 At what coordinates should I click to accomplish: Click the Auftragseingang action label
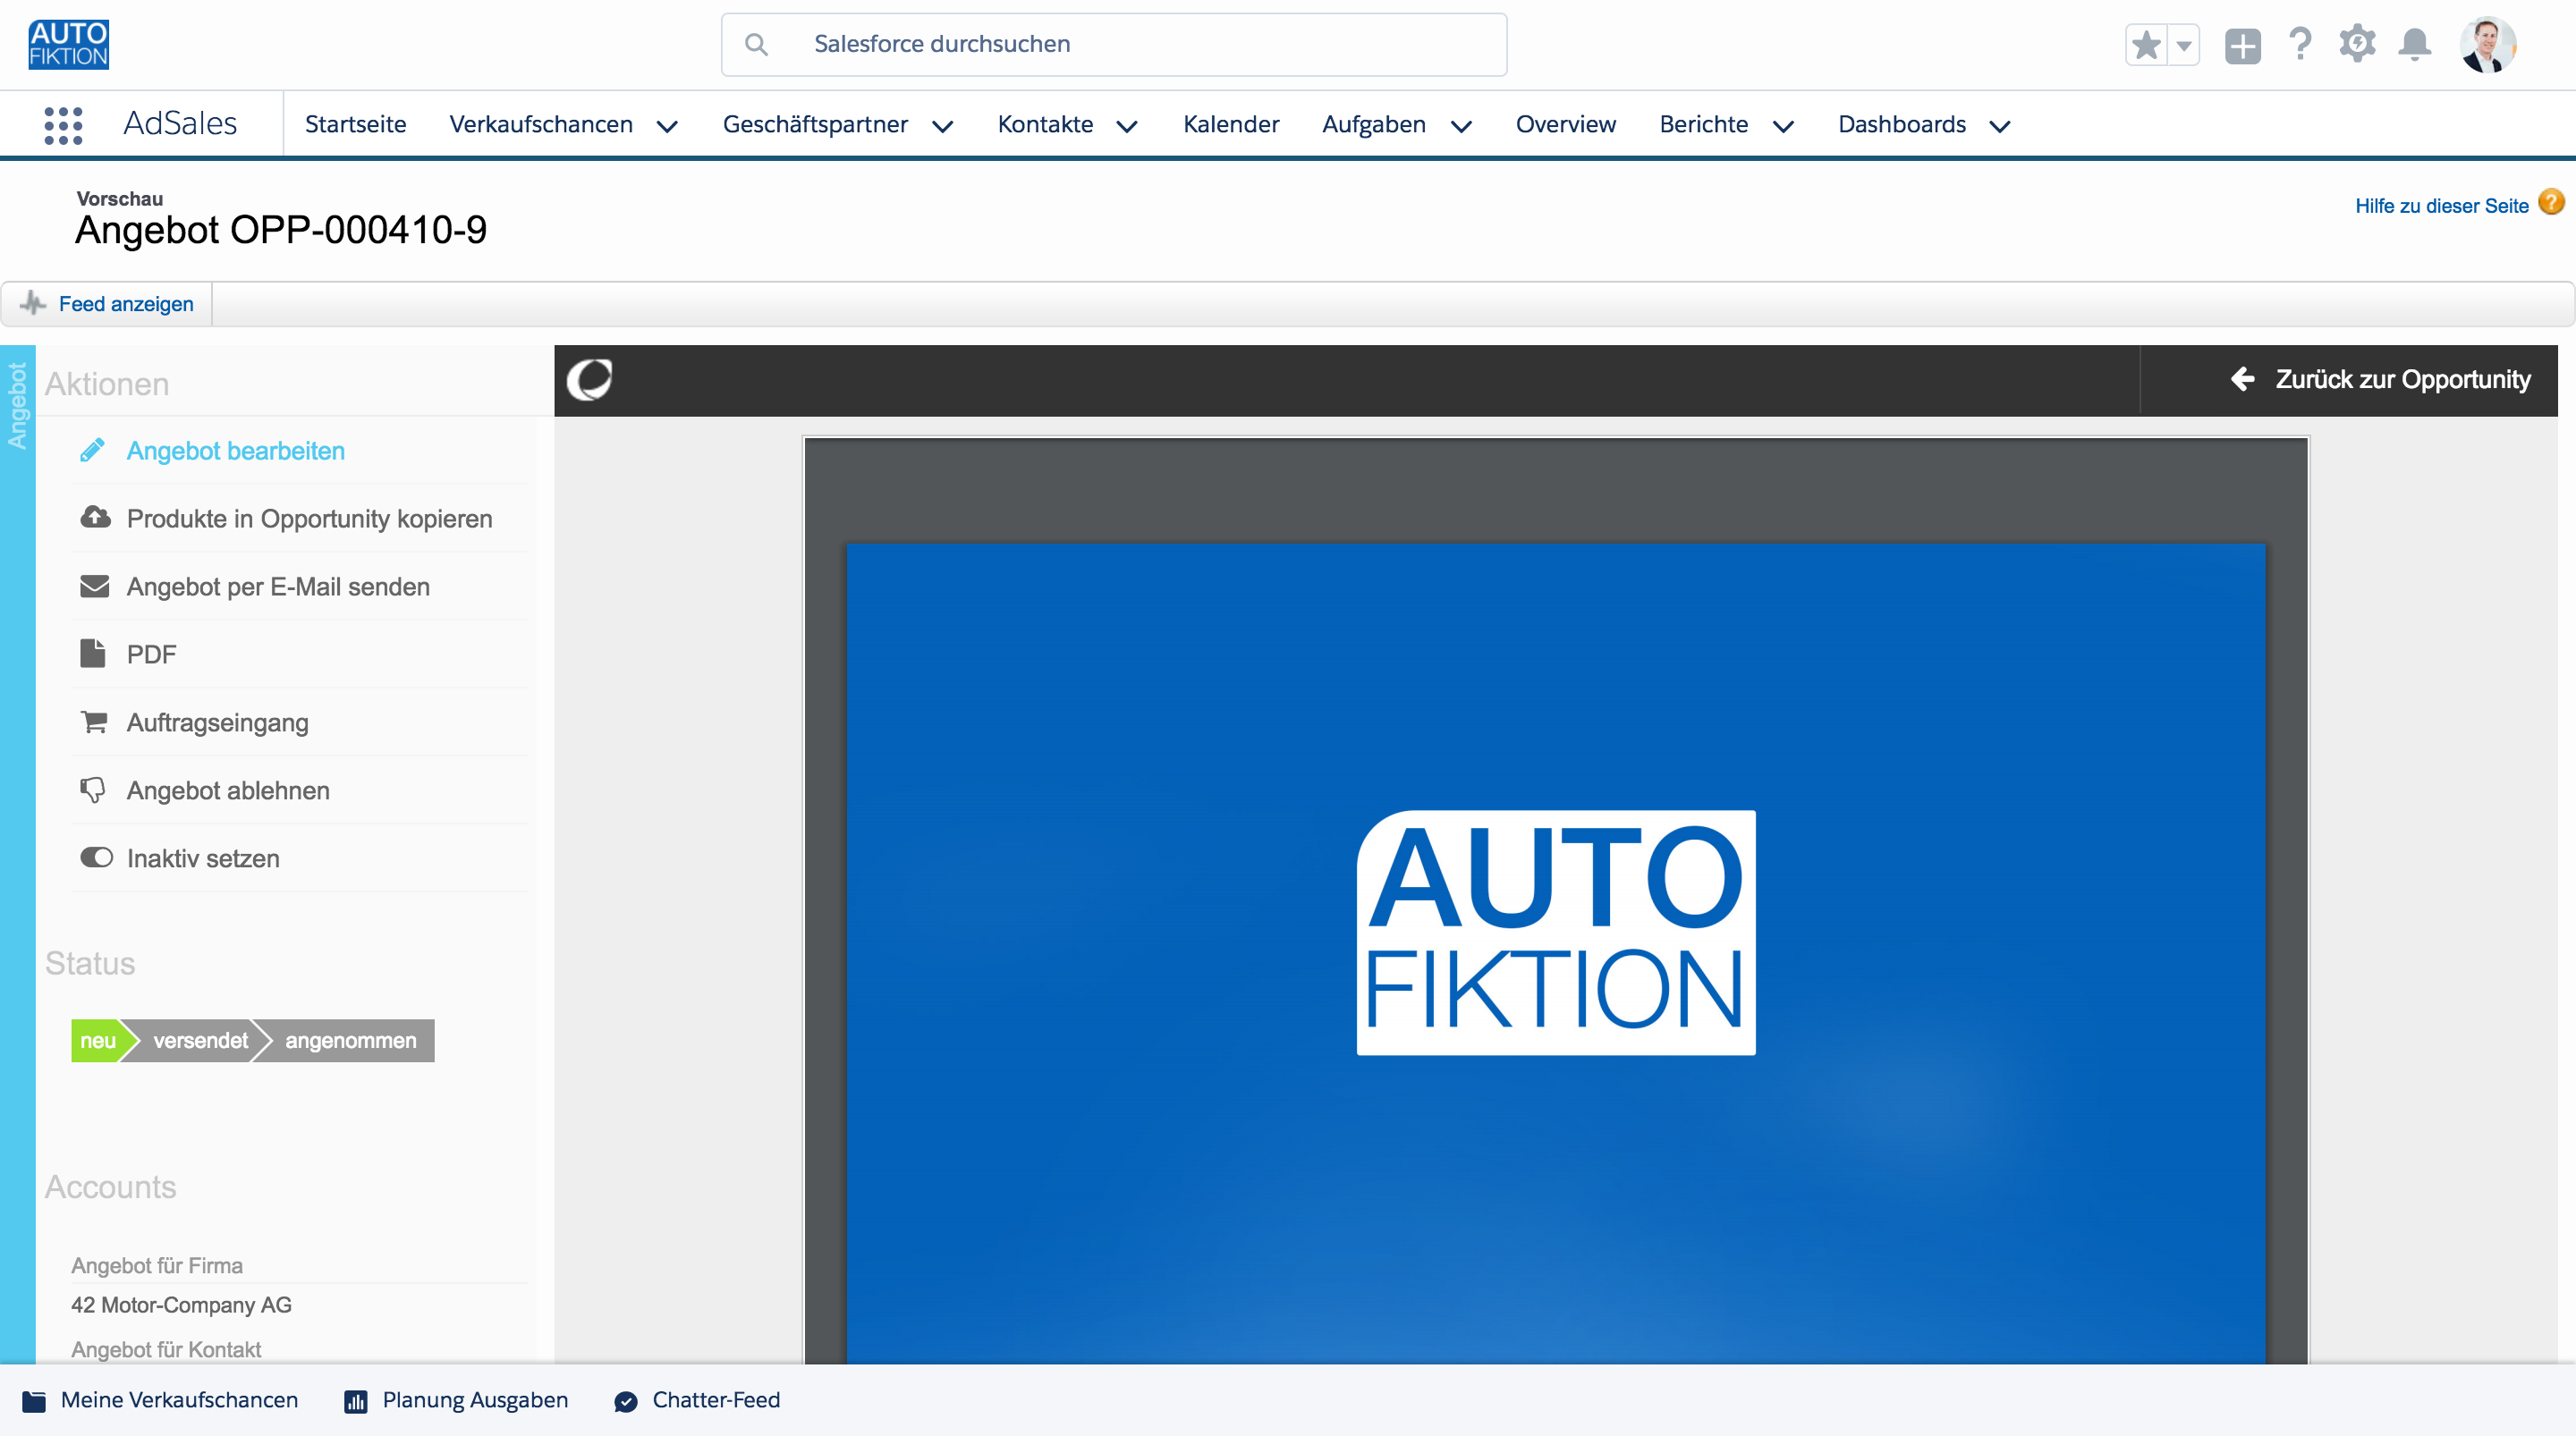tap(218, 723)
